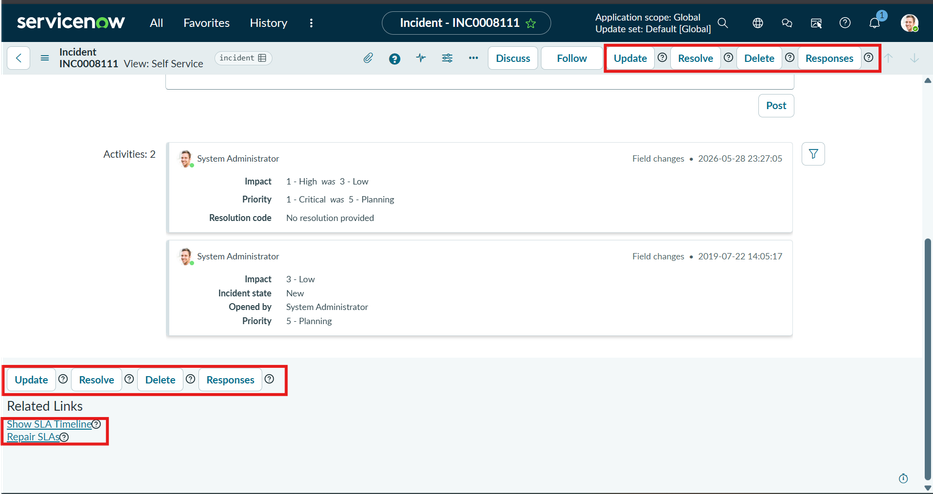Open the All menu
Image resolution: width=933 pixels, height=494 pixels.
click(156, 23)
